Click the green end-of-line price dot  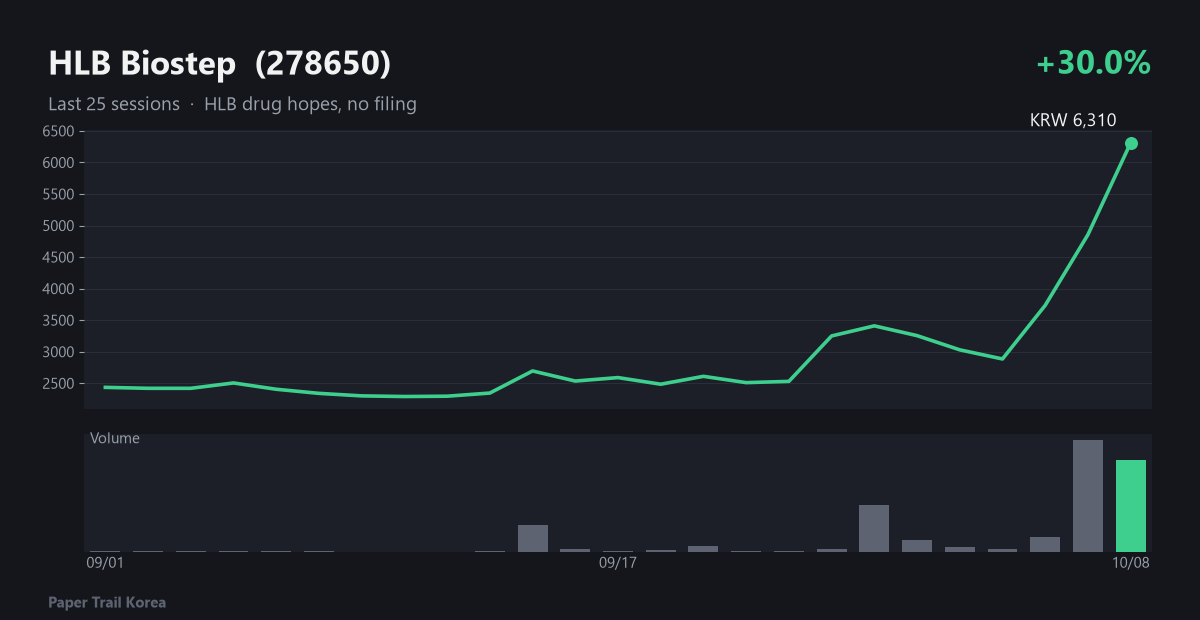click(1131, 143)
